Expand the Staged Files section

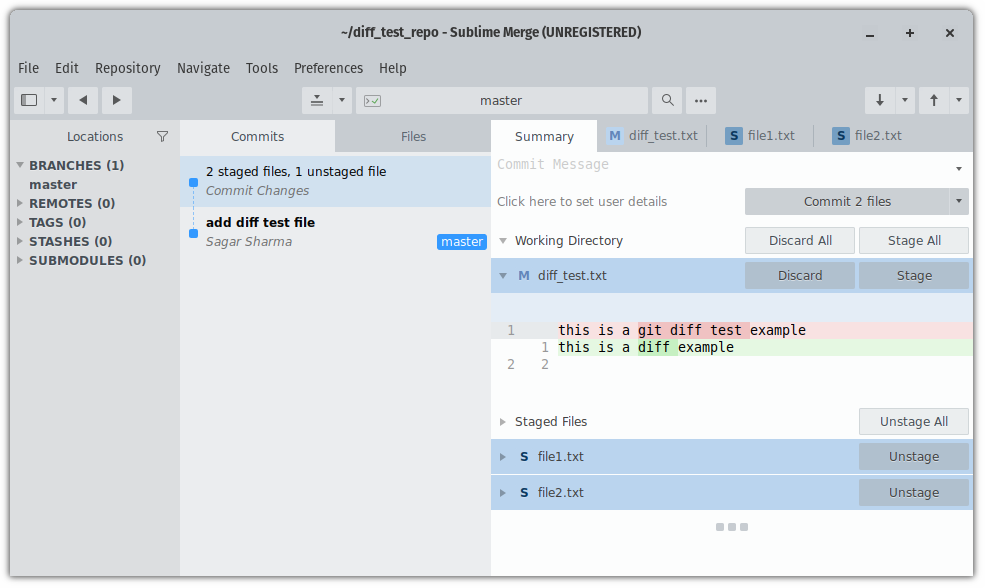tap(503, 421)
